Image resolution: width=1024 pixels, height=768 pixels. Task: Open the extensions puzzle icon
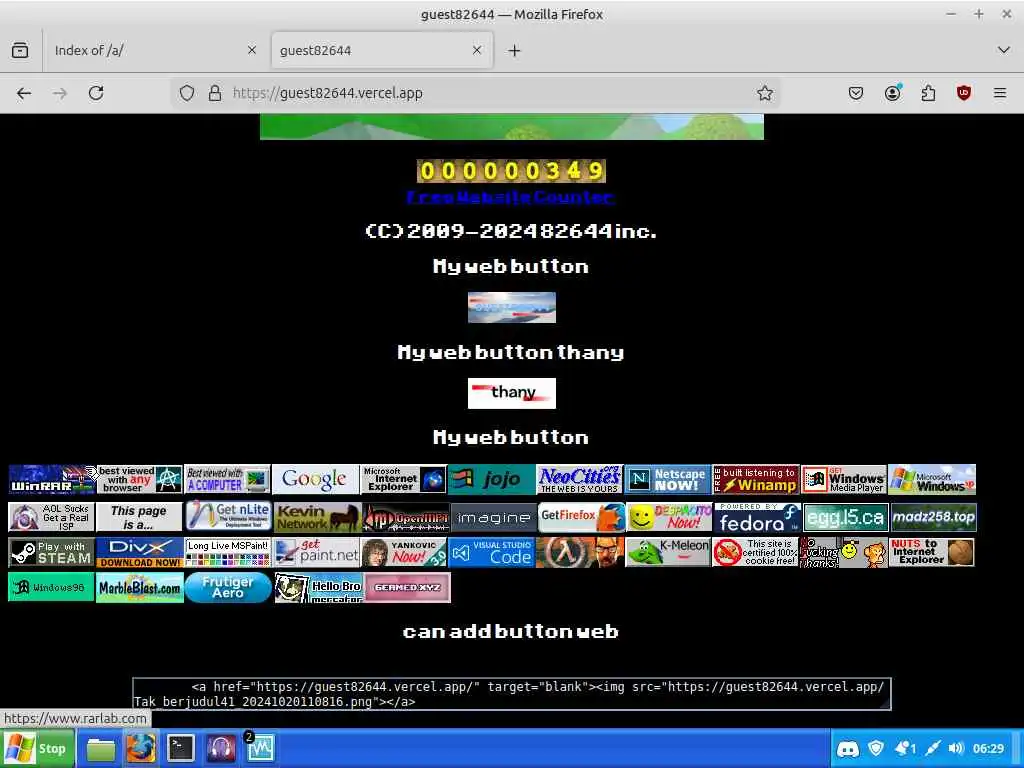click(928, 93)
